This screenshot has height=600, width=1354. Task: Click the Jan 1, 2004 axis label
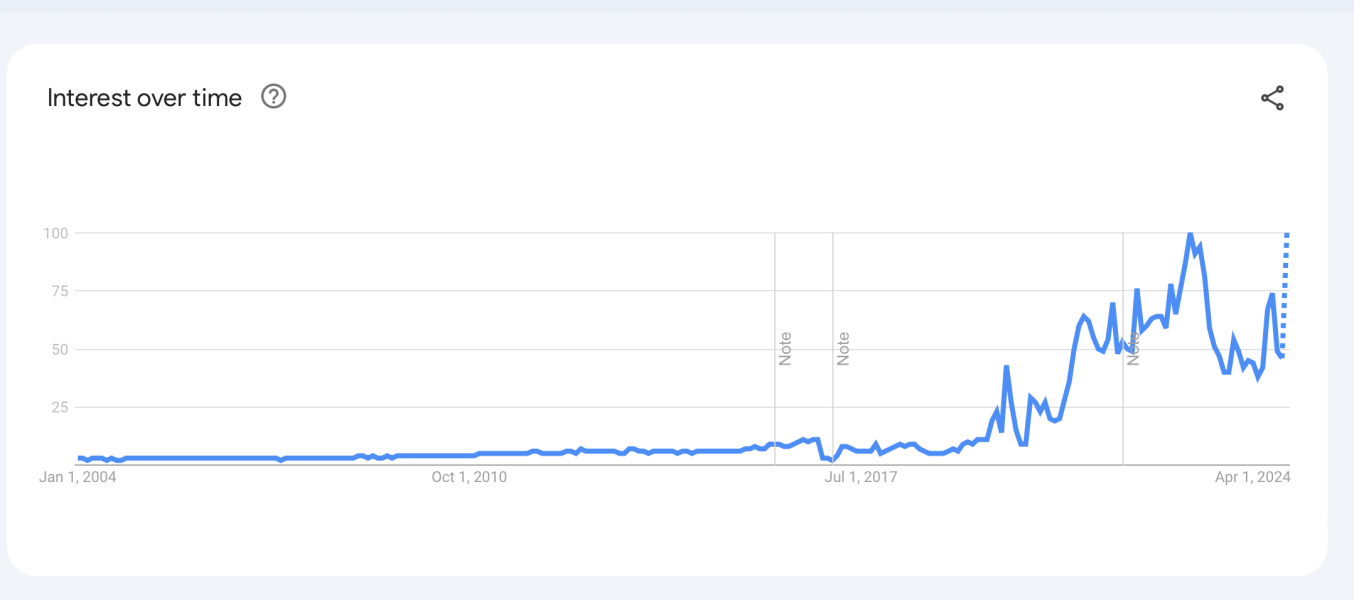coord(78,477)
